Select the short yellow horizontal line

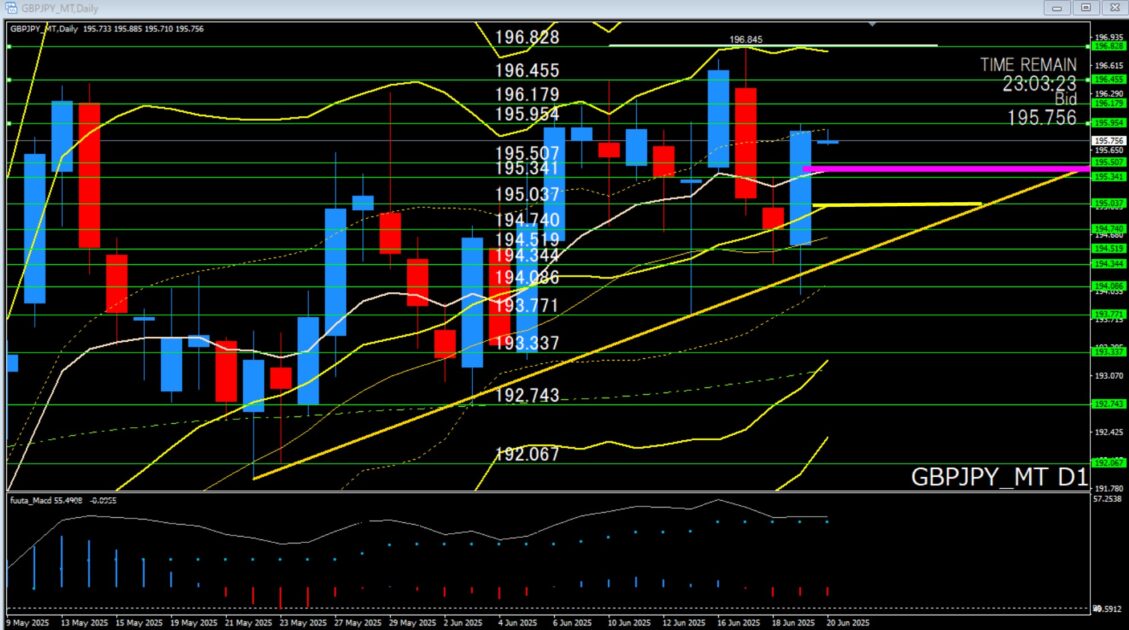900,204
